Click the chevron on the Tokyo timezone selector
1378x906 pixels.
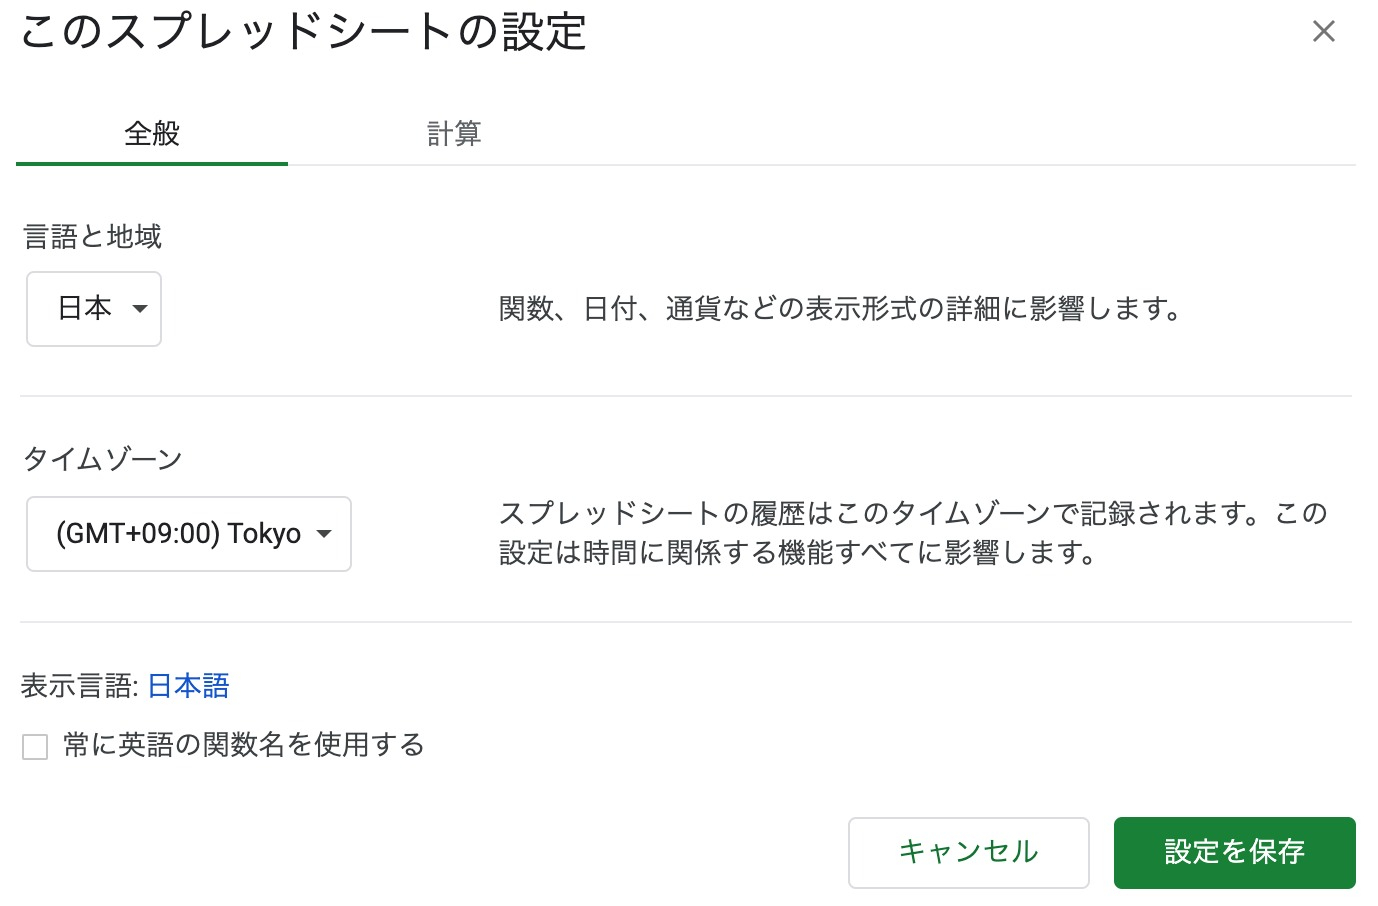[324, 534]
